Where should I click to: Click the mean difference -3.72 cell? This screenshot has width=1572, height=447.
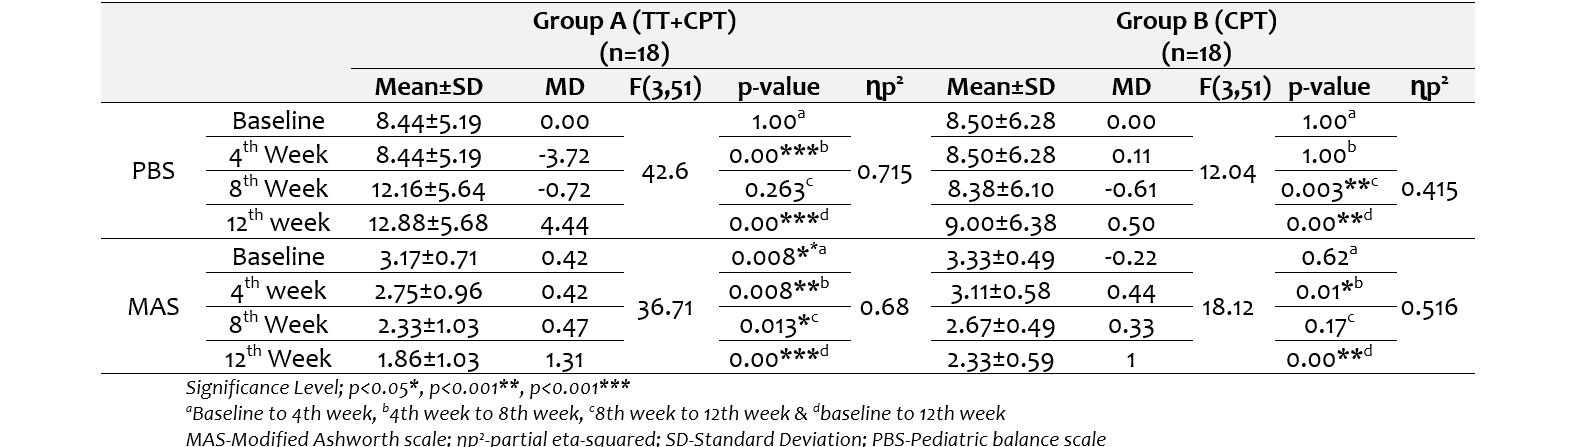(564, 156)
